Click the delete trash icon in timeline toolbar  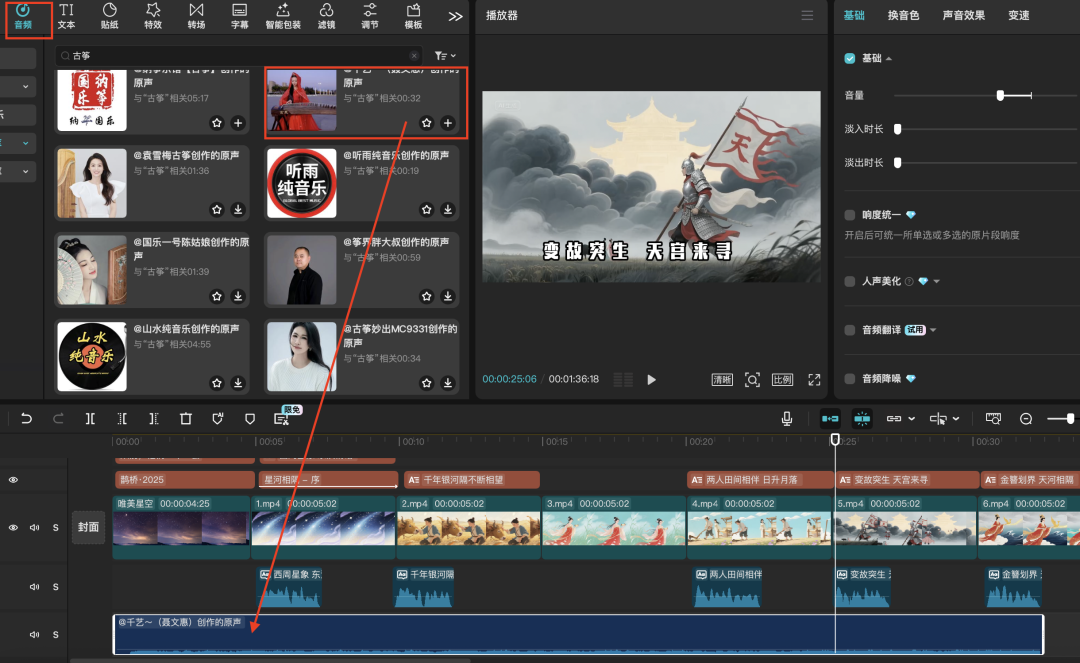[x=185, y=419]
